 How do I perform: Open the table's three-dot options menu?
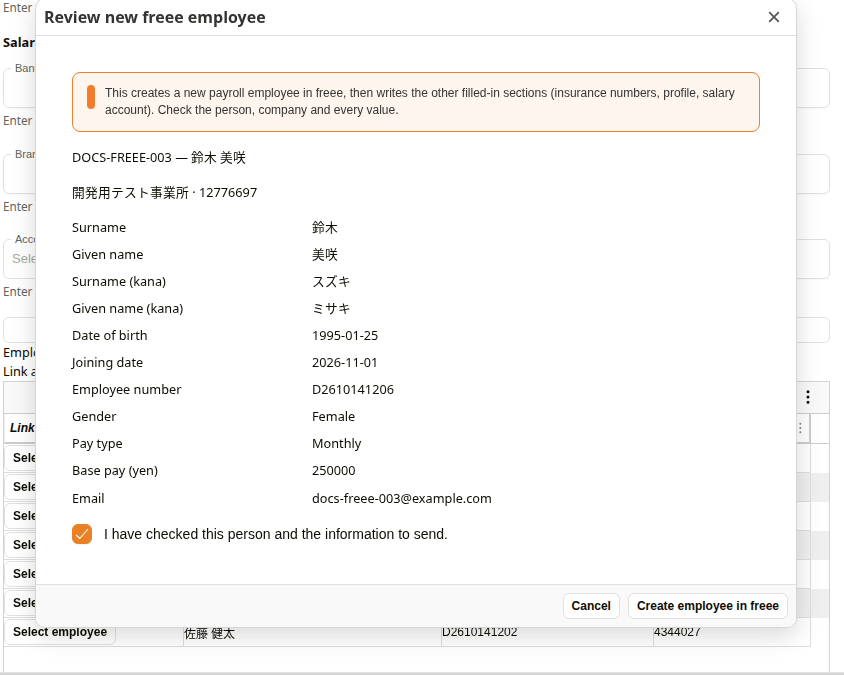pyautogui.click(x=807, y=397)
